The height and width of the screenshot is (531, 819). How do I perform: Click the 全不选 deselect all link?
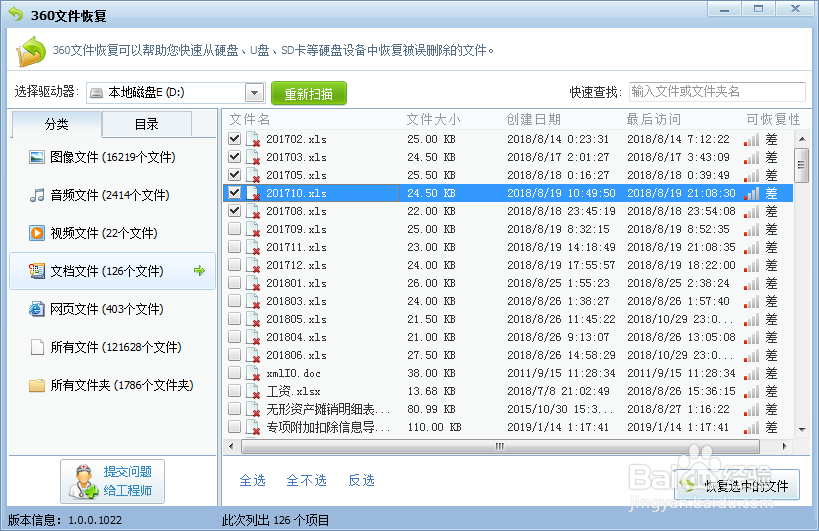tap(307, 480)
